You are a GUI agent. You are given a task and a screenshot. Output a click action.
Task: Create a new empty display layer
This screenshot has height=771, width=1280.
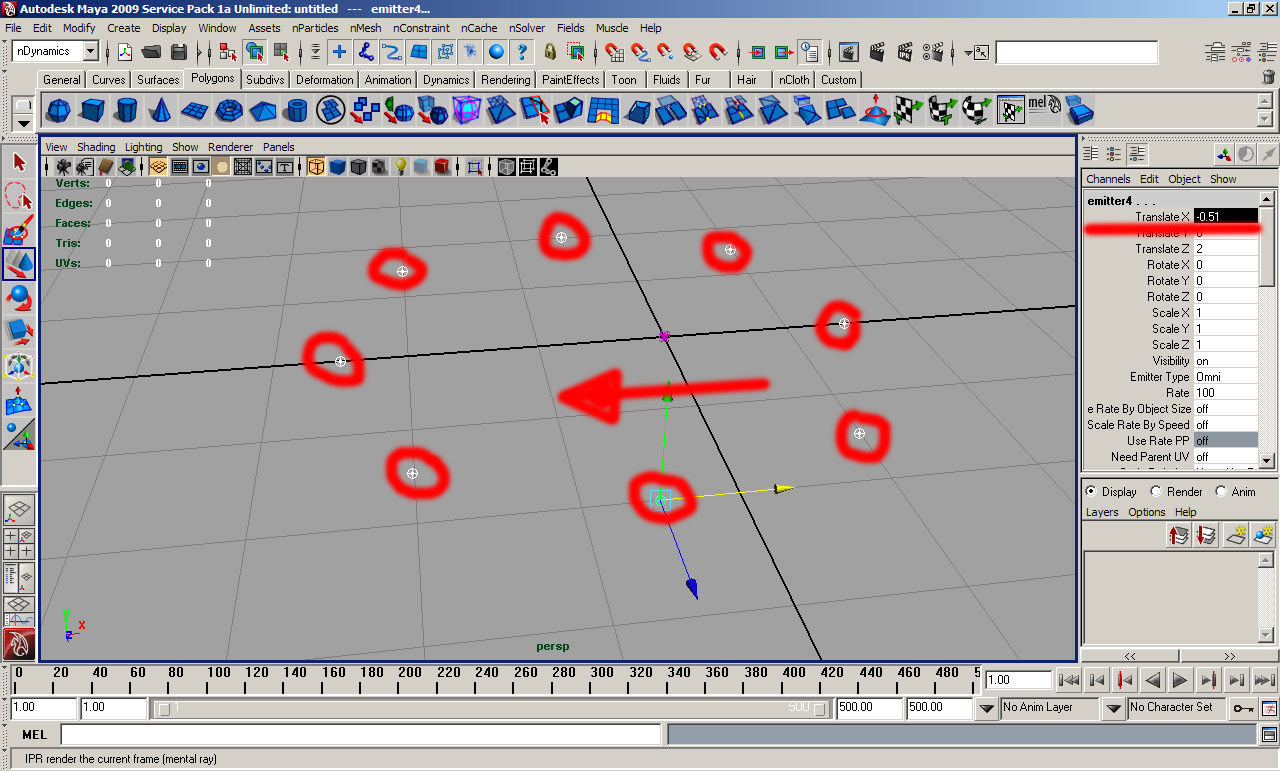point(1237,535)
